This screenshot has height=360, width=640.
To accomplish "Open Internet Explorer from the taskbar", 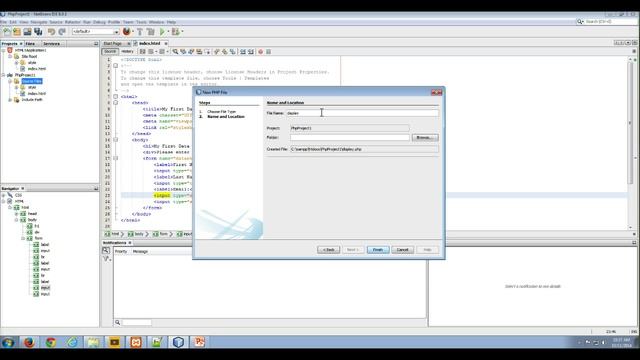I will pos(72,342).
